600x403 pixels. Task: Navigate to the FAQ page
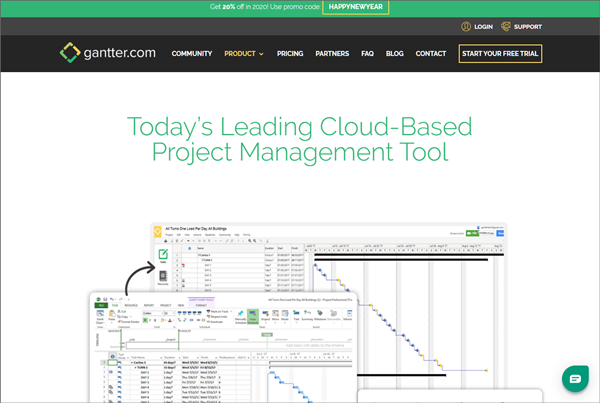coord(367,54)
